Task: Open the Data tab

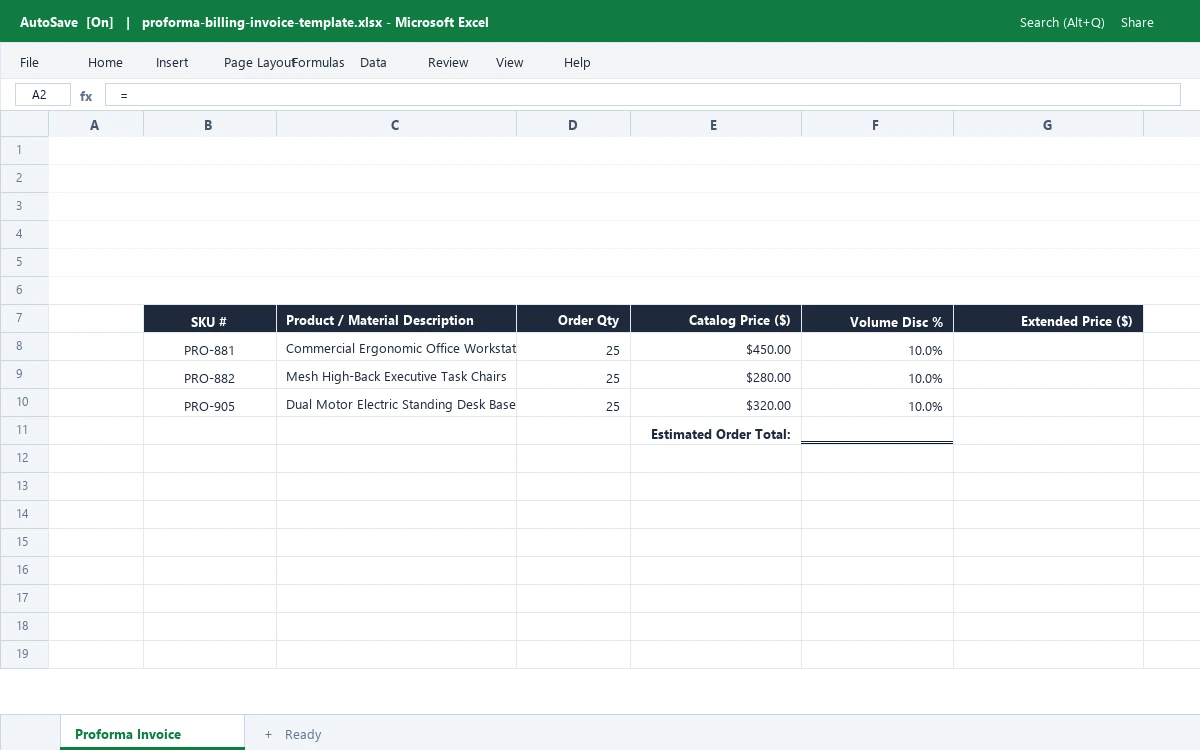Action: pos(373,62)
